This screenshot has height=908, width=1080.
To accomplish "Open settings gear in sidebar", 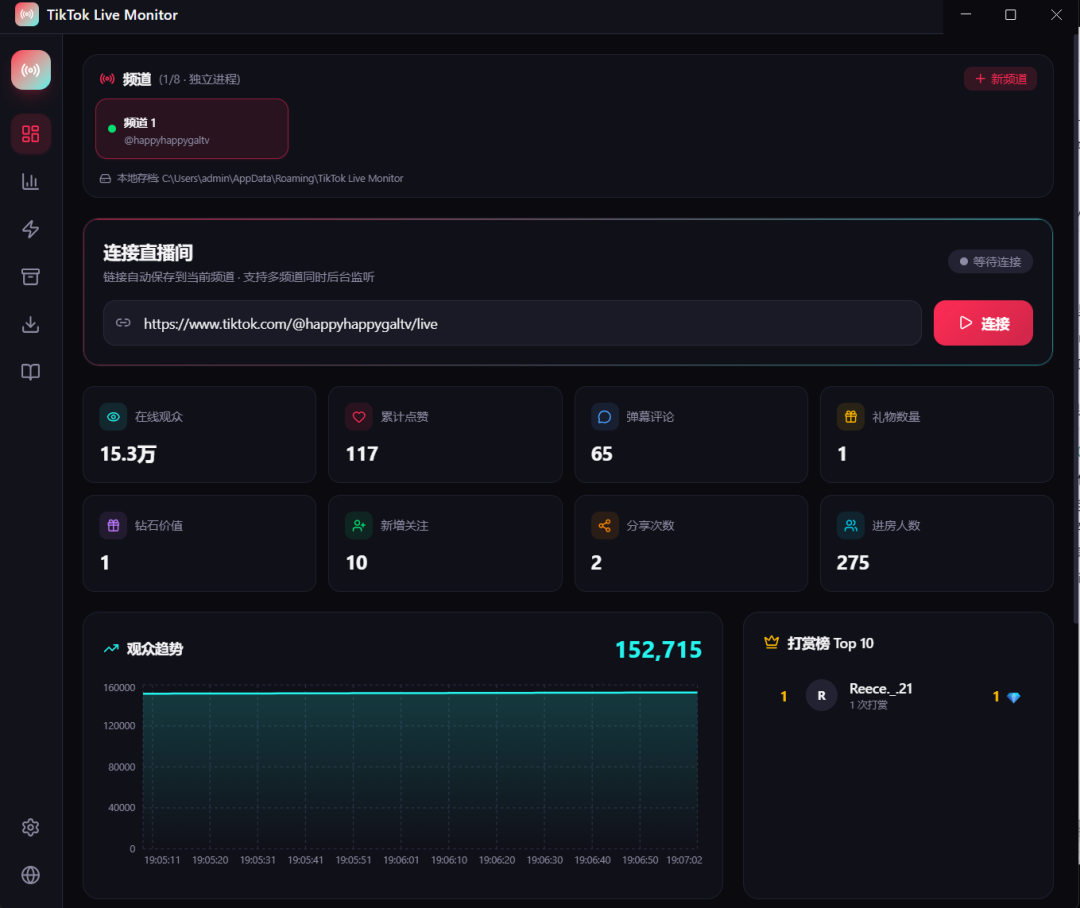I will pyautogui.click(x=30, y=827).
